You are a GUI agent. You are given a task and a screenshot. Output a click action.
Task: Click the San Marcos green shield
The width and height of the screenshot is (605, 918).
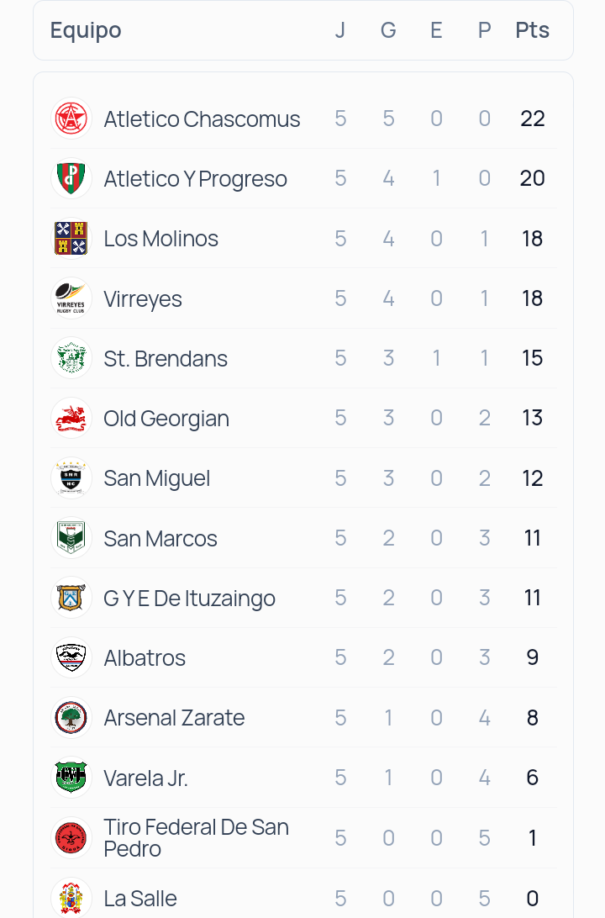[x=71, y=537]
